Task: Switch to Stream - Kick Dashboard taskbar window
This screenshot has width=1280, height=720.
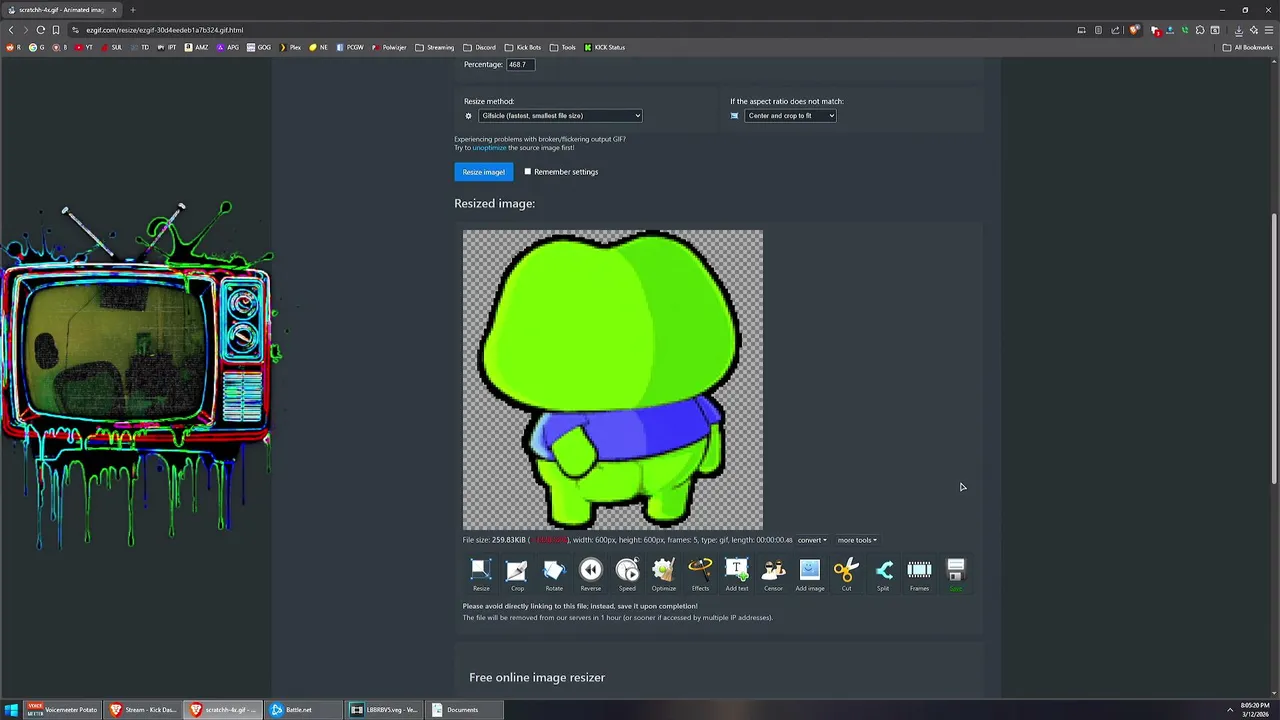Action: tap(143, 710)
